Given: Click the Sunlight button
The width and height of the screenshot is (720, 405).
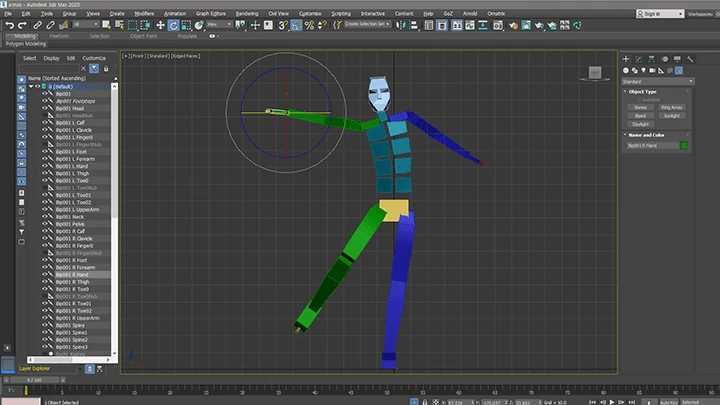Looking at the screenshot, I should (672, 116).
